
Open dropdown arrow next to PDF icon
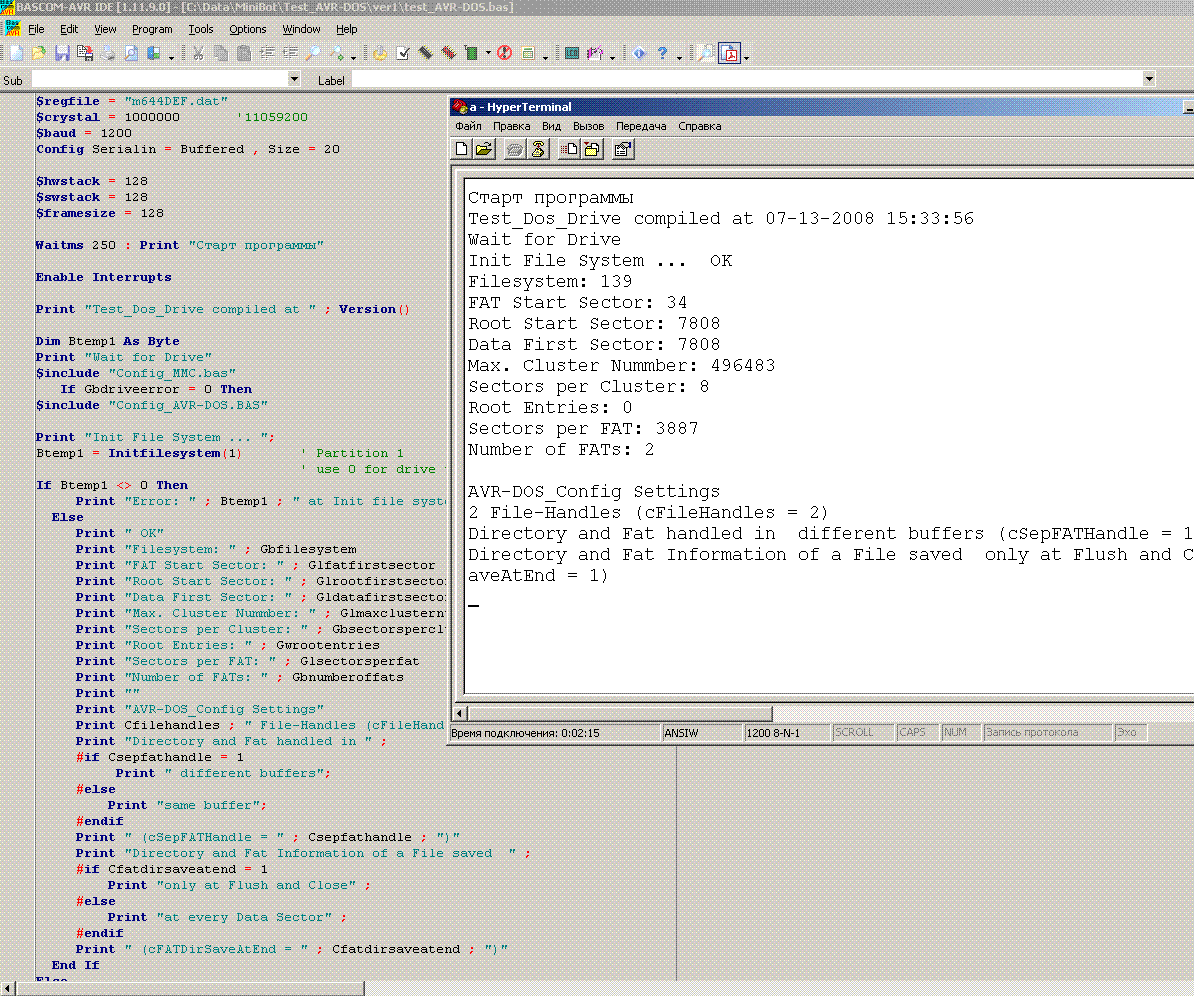pos(746,56)
